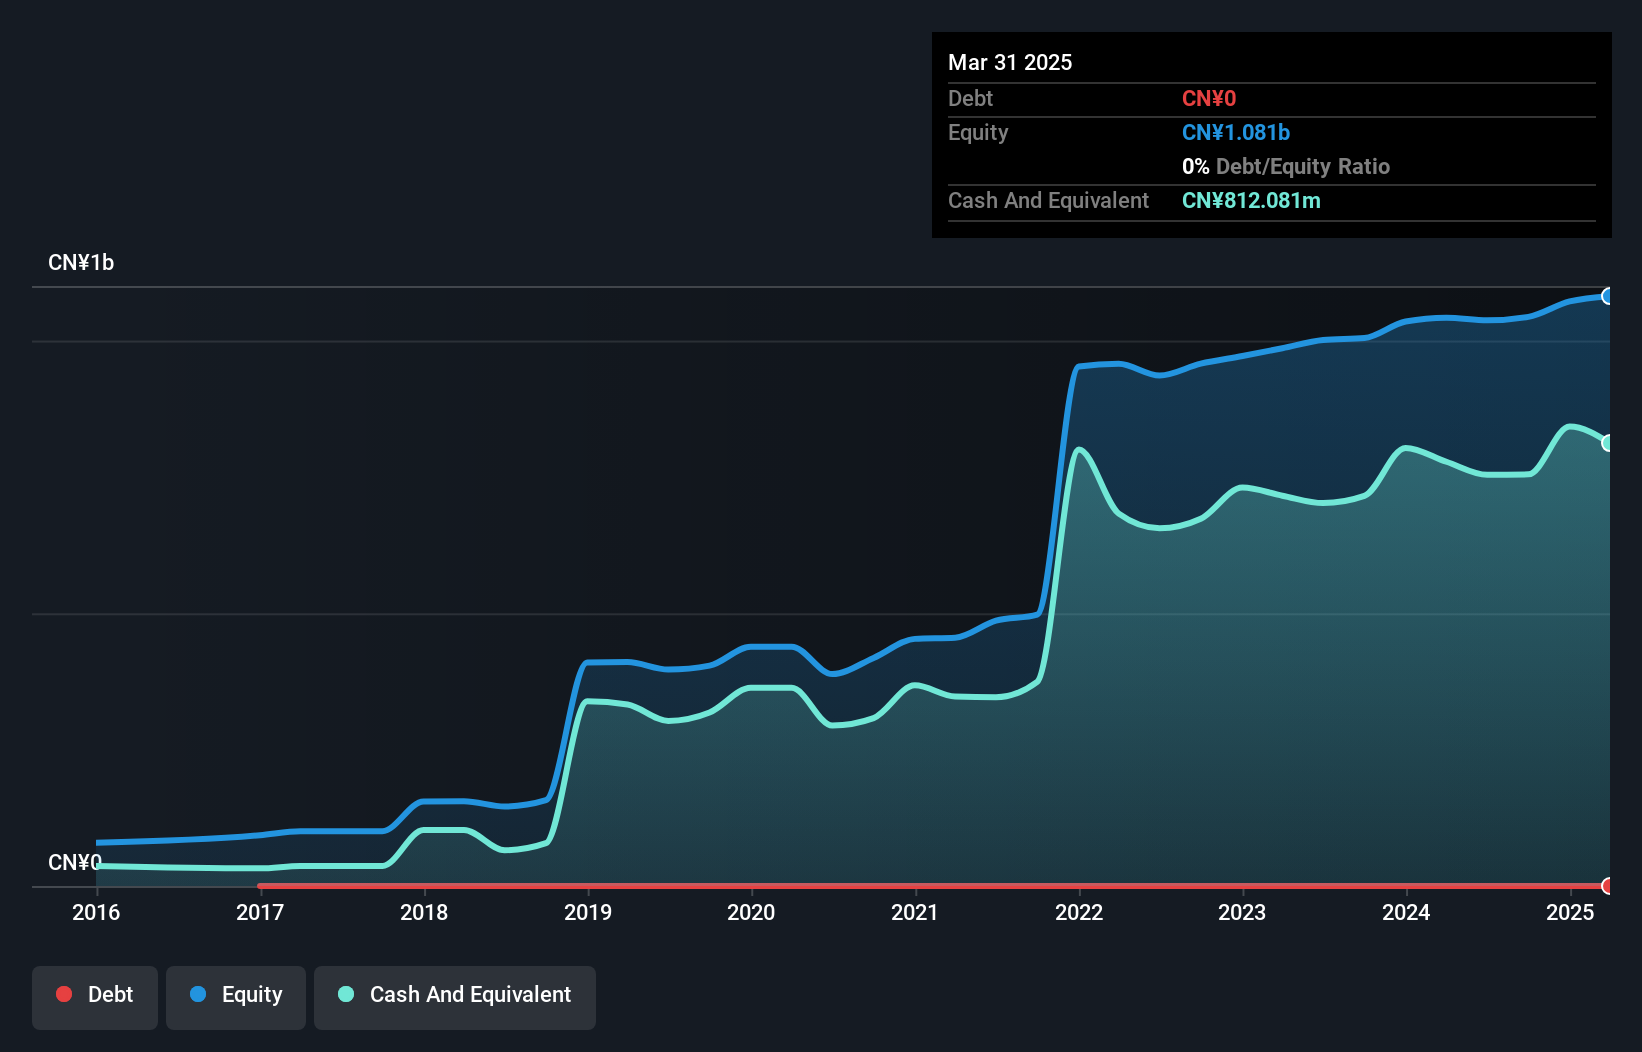Click the Cash And Equivalent tooltip row label
Screen dimensions: 1642x1052
click(x=1049, y=200)
